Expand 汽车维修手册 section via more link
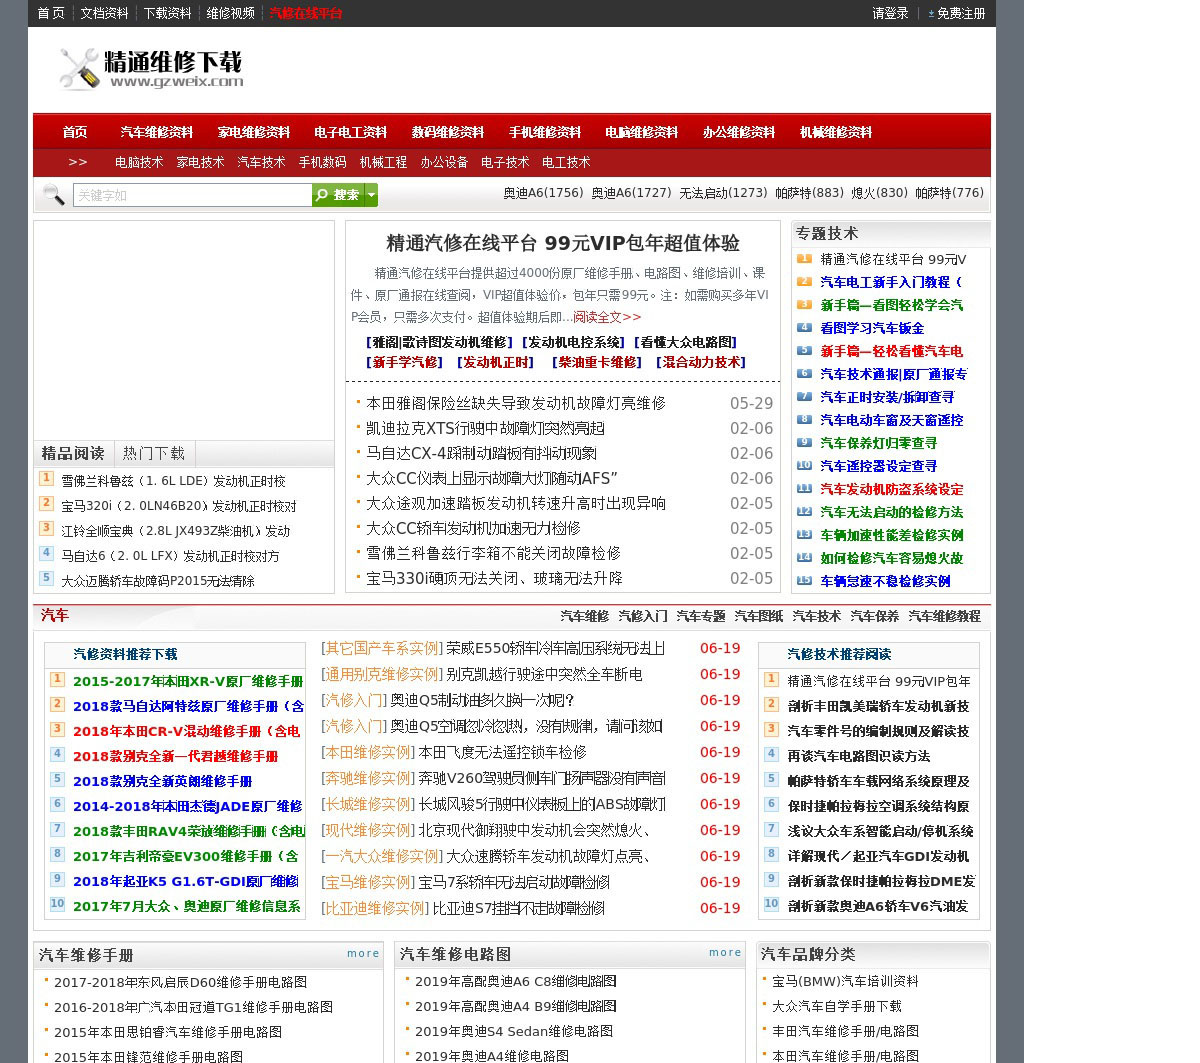Viewport: 1200px width, 1063px height. point(363,954)
